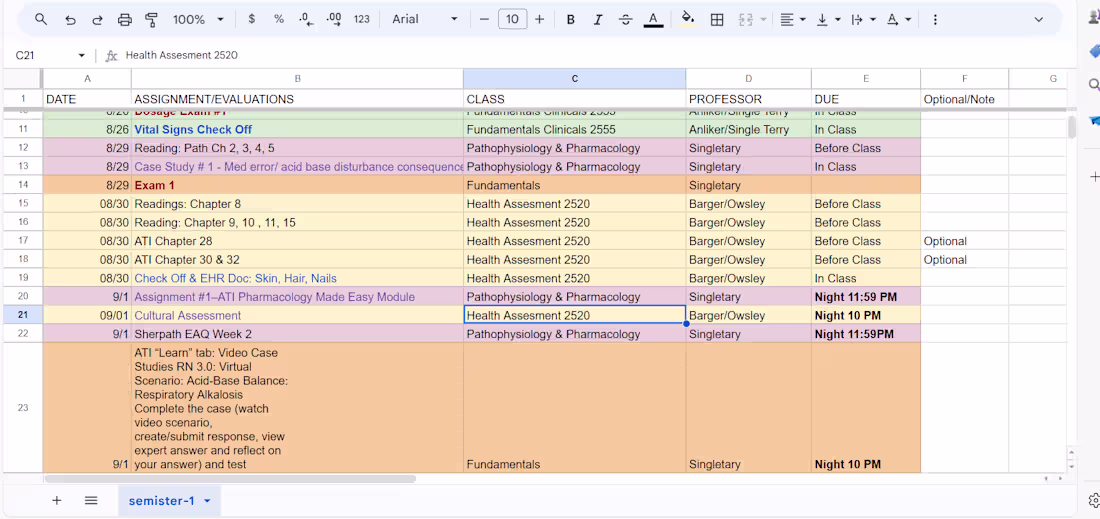Open the Arial font dropdown
Screen dimensions: 1100x519
[x=424, y=20]
